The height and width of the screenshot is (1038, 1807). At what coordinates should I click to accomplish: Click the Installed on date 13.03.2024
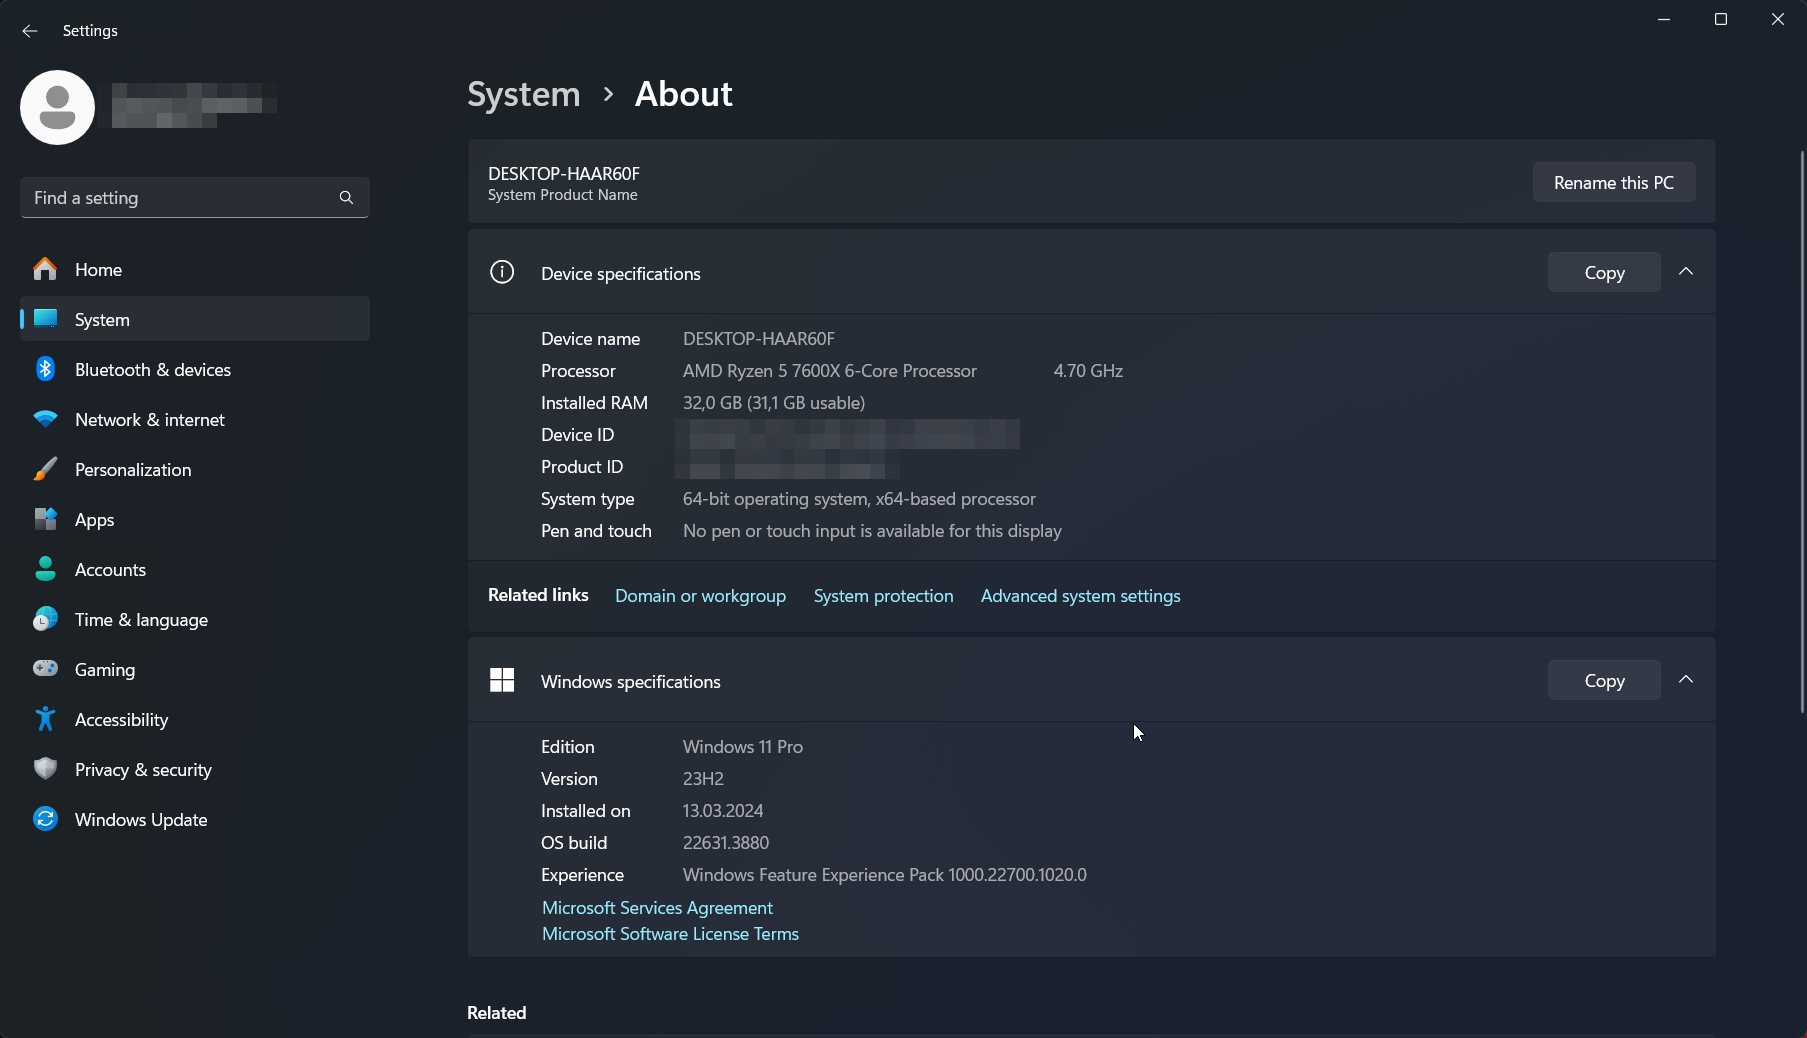click(x=723, y=811)
